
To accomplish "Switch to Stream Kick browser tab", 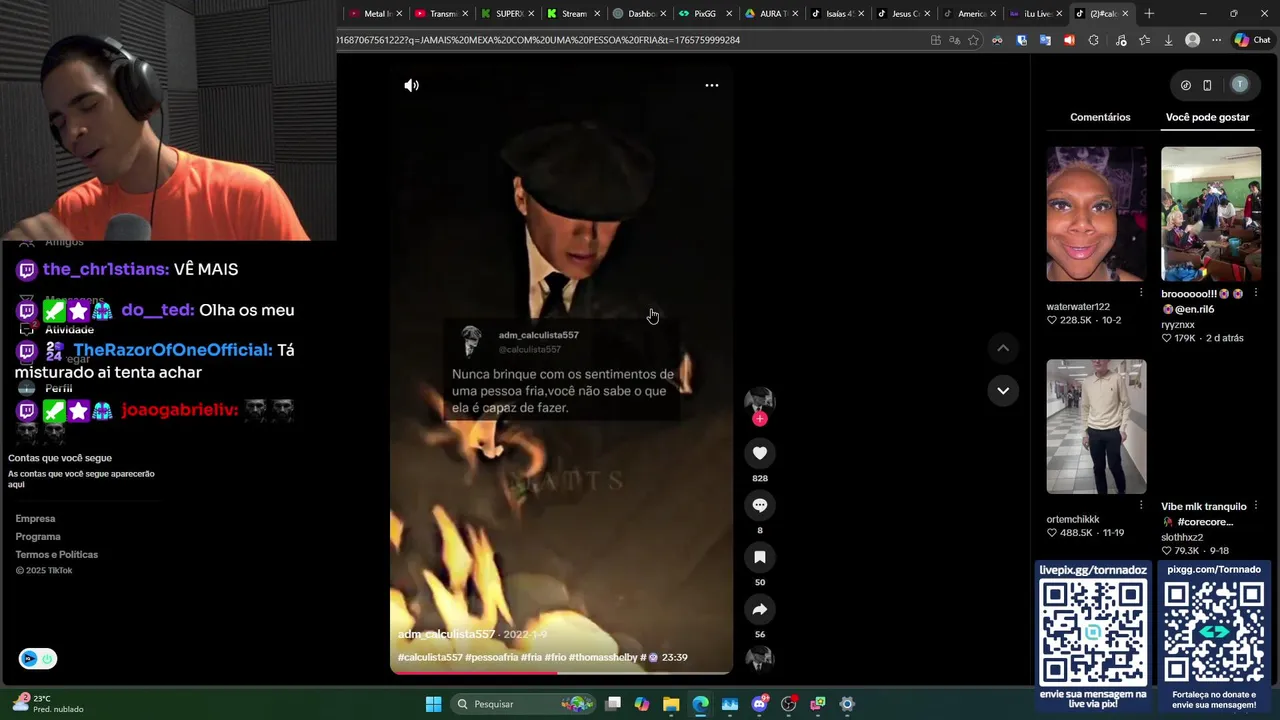I will (573, 13).
